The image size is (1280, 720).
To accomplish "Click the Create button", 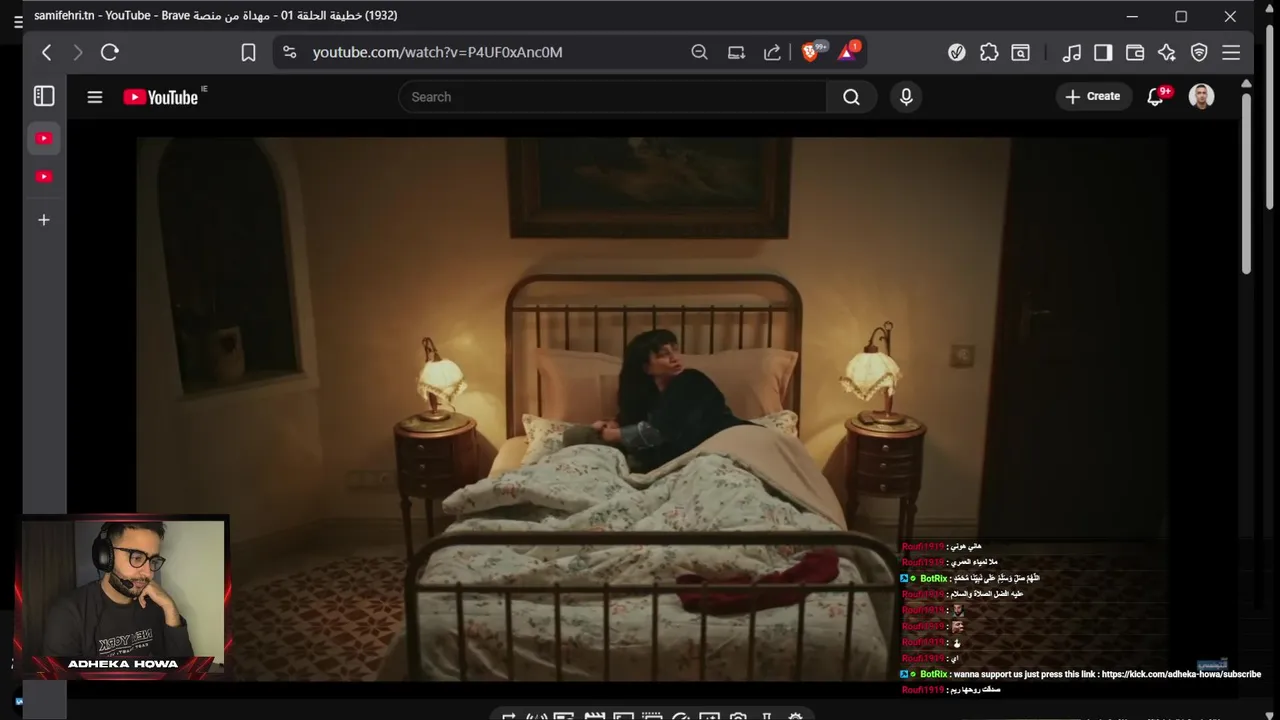I will pyautogui.click(x=1093, y=96).
